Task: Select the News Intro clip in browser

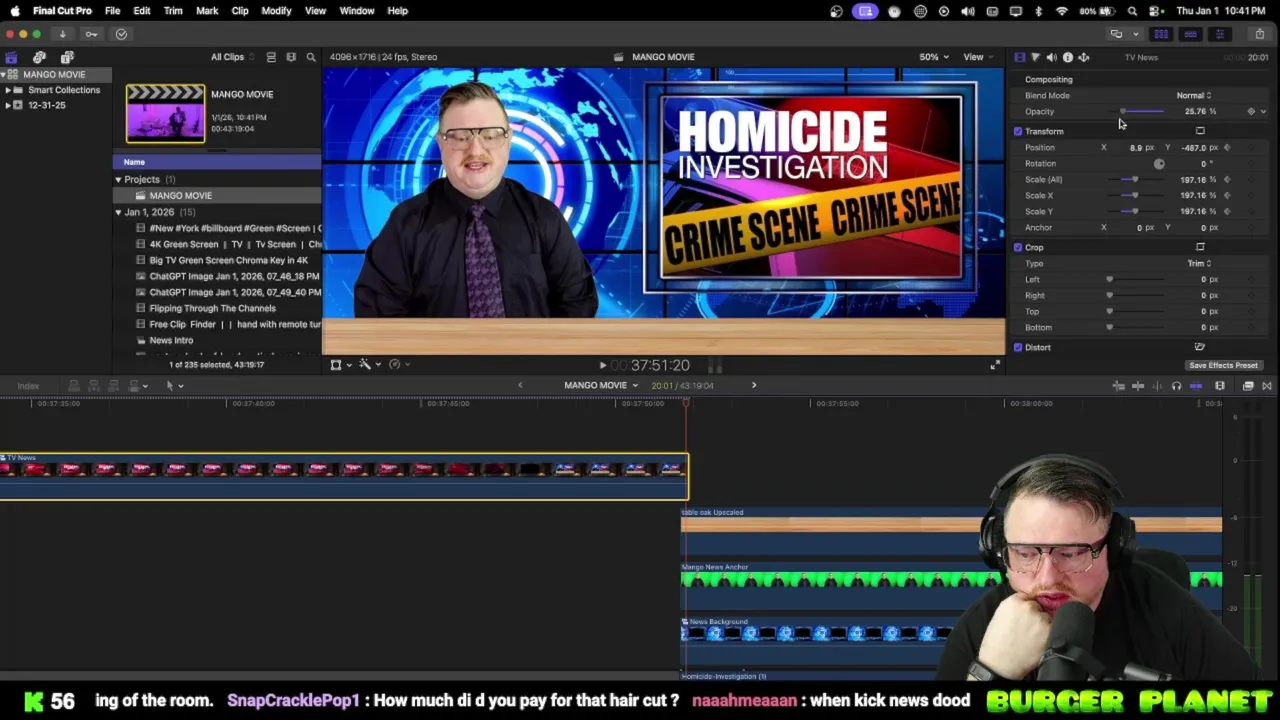Action: [x=171, y=340]
